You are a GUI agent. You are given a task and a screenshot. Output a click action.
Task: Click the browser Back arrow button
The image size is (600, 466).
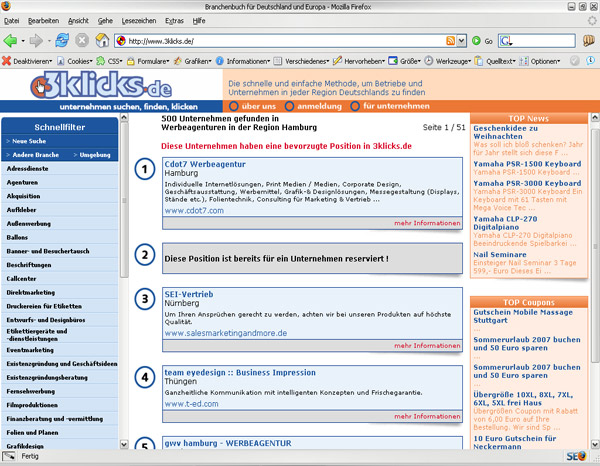pyautogui.click(x=11, y=40)
